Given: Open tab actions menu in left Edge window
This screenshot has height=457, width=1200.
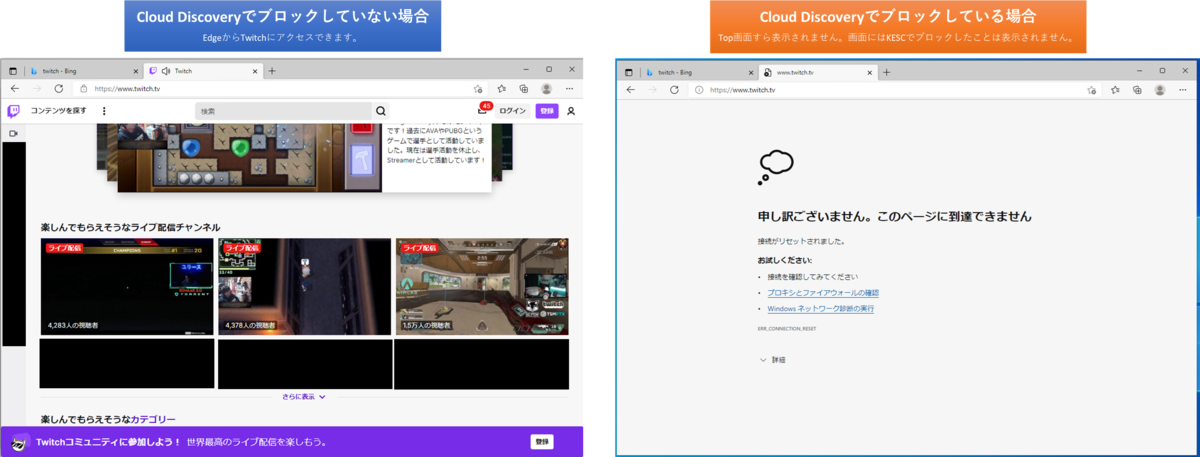Looking at the screenshot, I should pos(14,71).
